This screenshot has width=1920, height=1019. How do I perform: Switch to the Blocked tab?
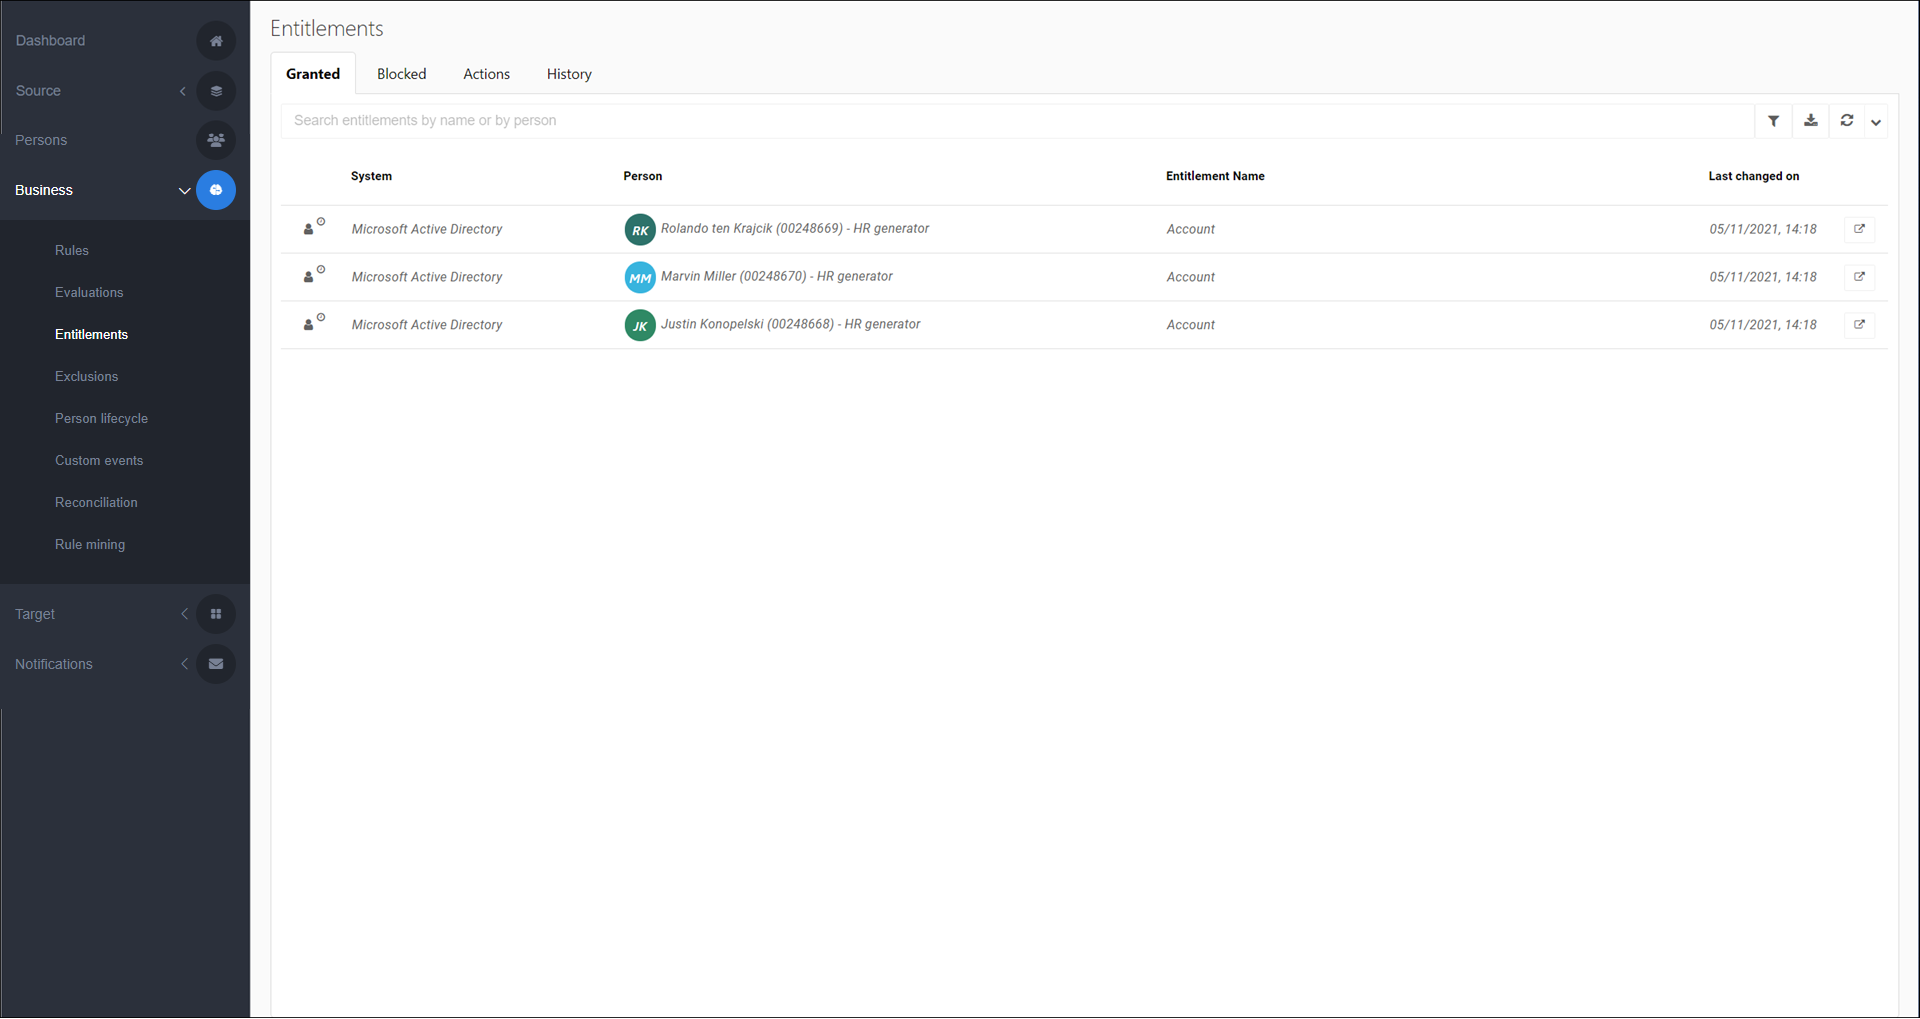401,74
